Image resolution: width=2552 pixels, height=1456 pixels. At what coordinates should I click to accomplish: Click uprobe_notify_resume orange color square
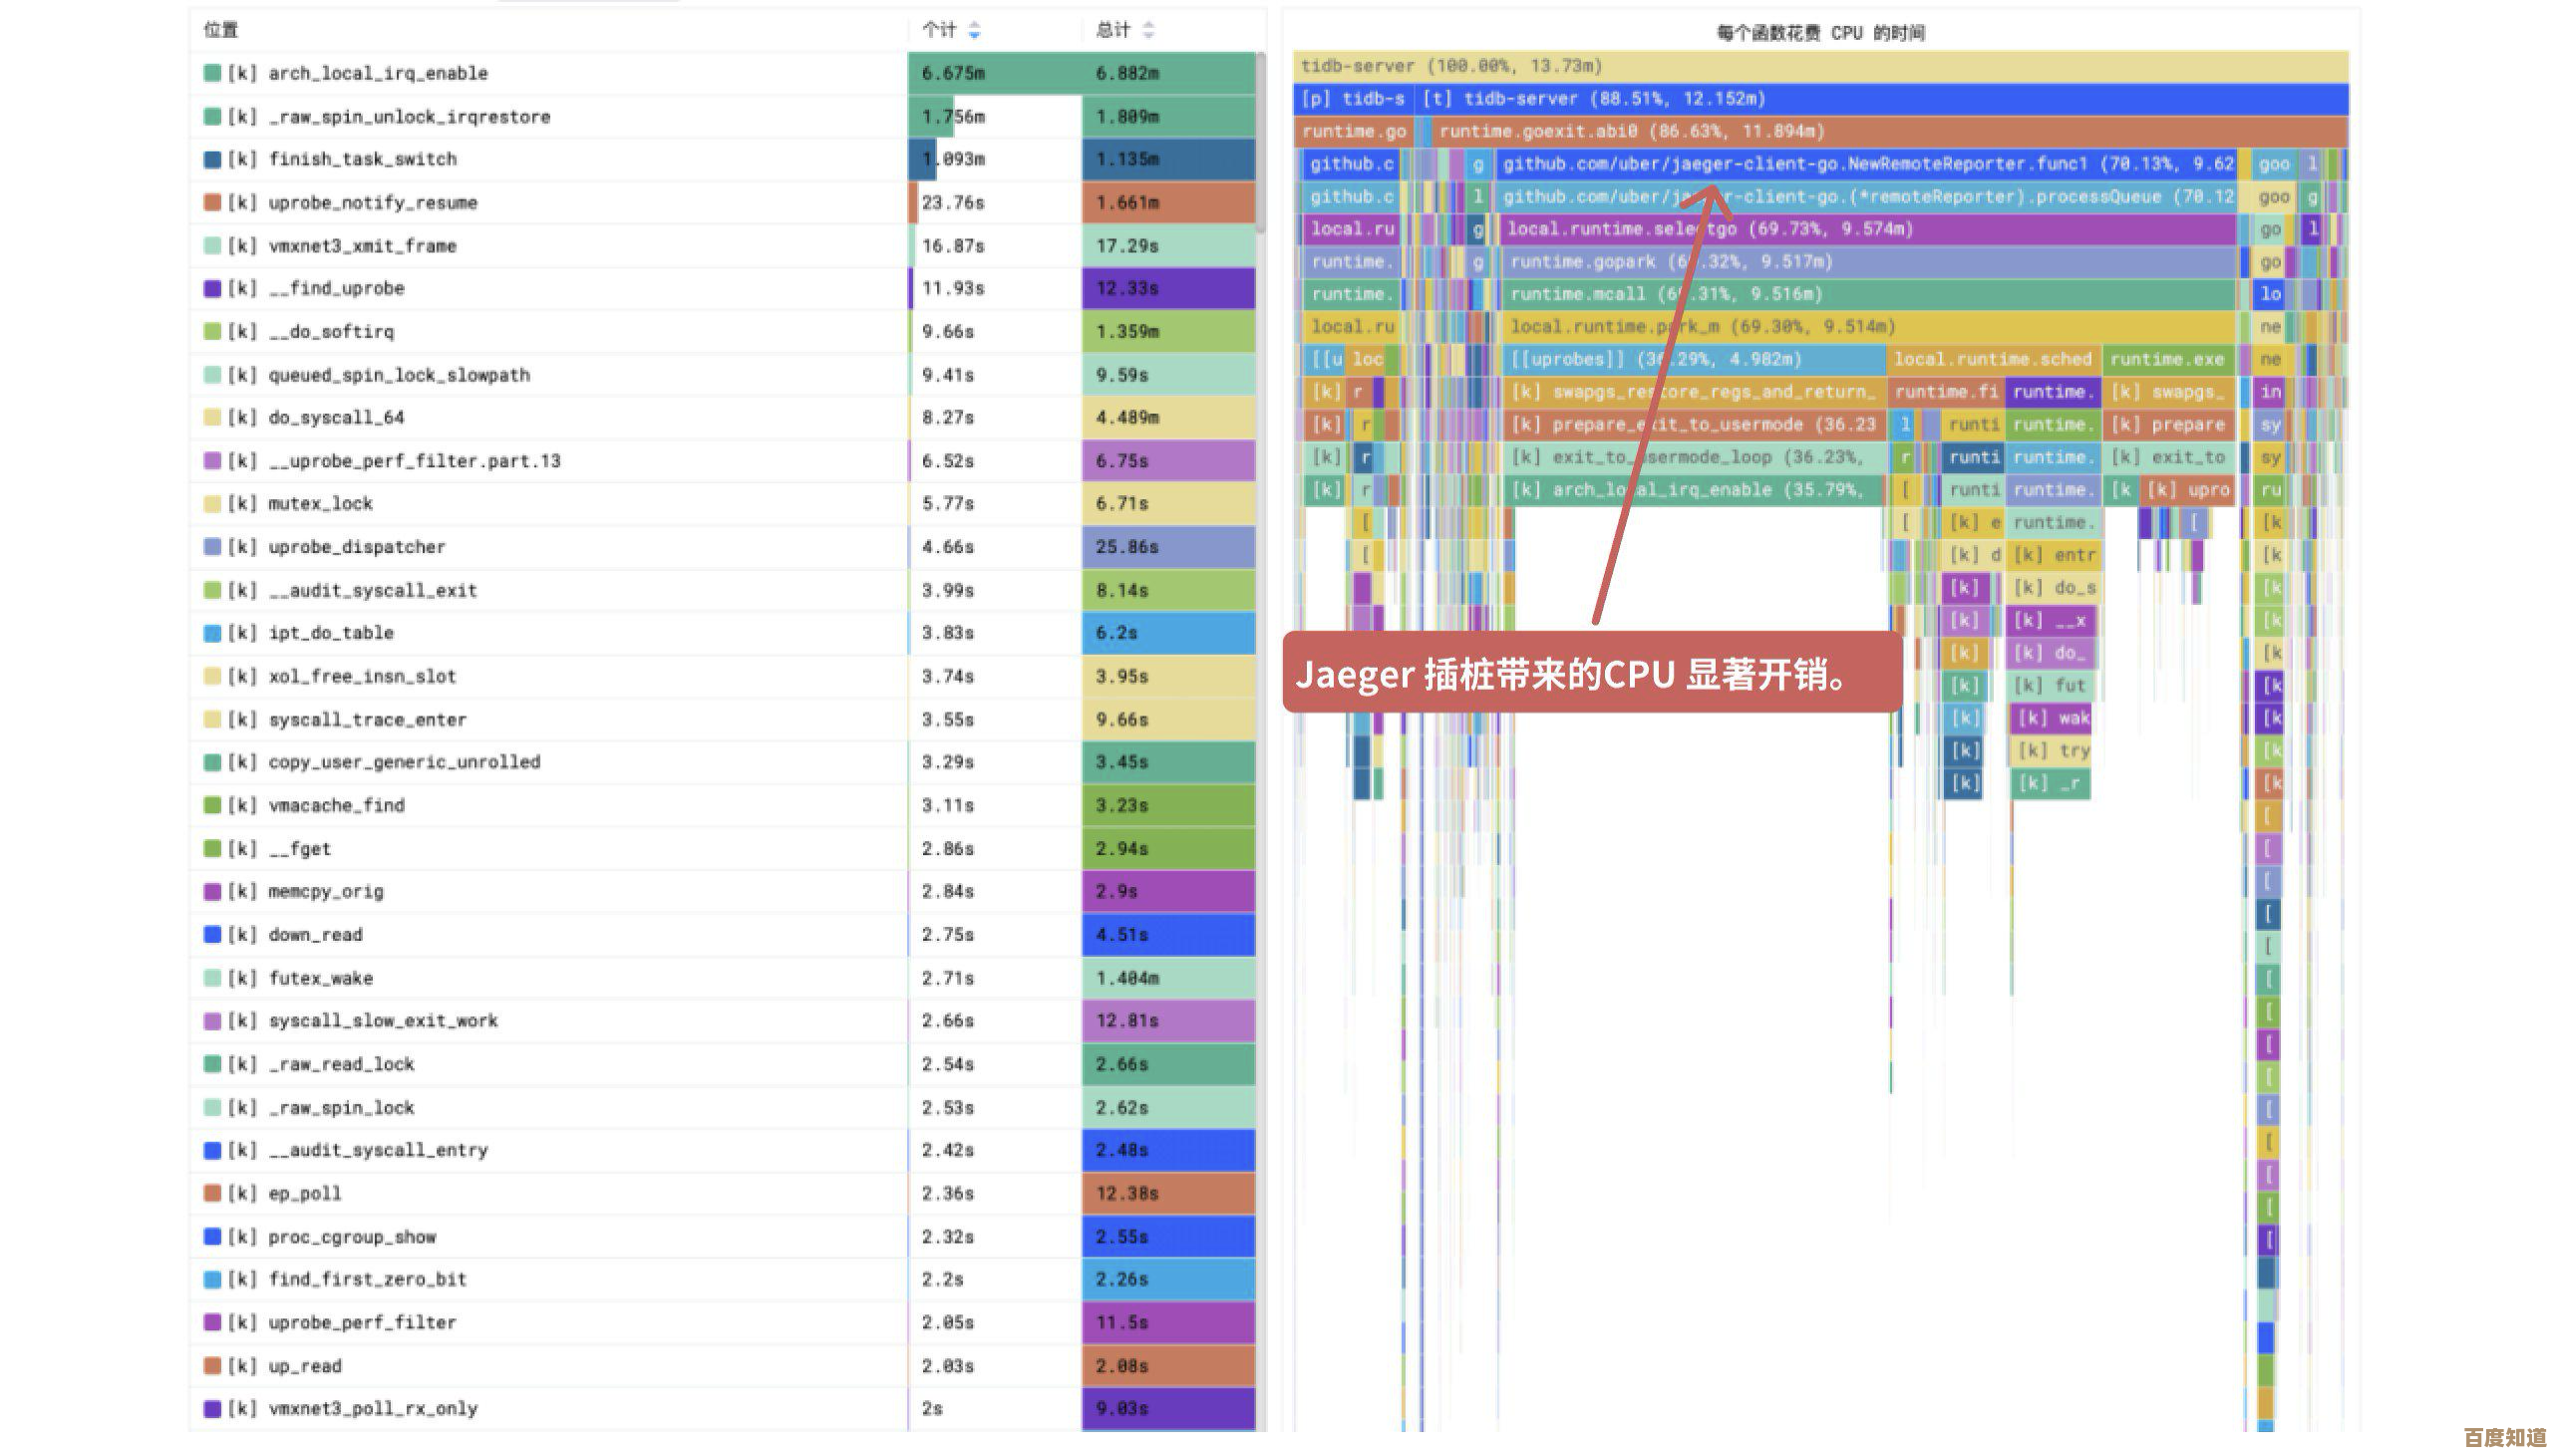(x=212, y=202)
